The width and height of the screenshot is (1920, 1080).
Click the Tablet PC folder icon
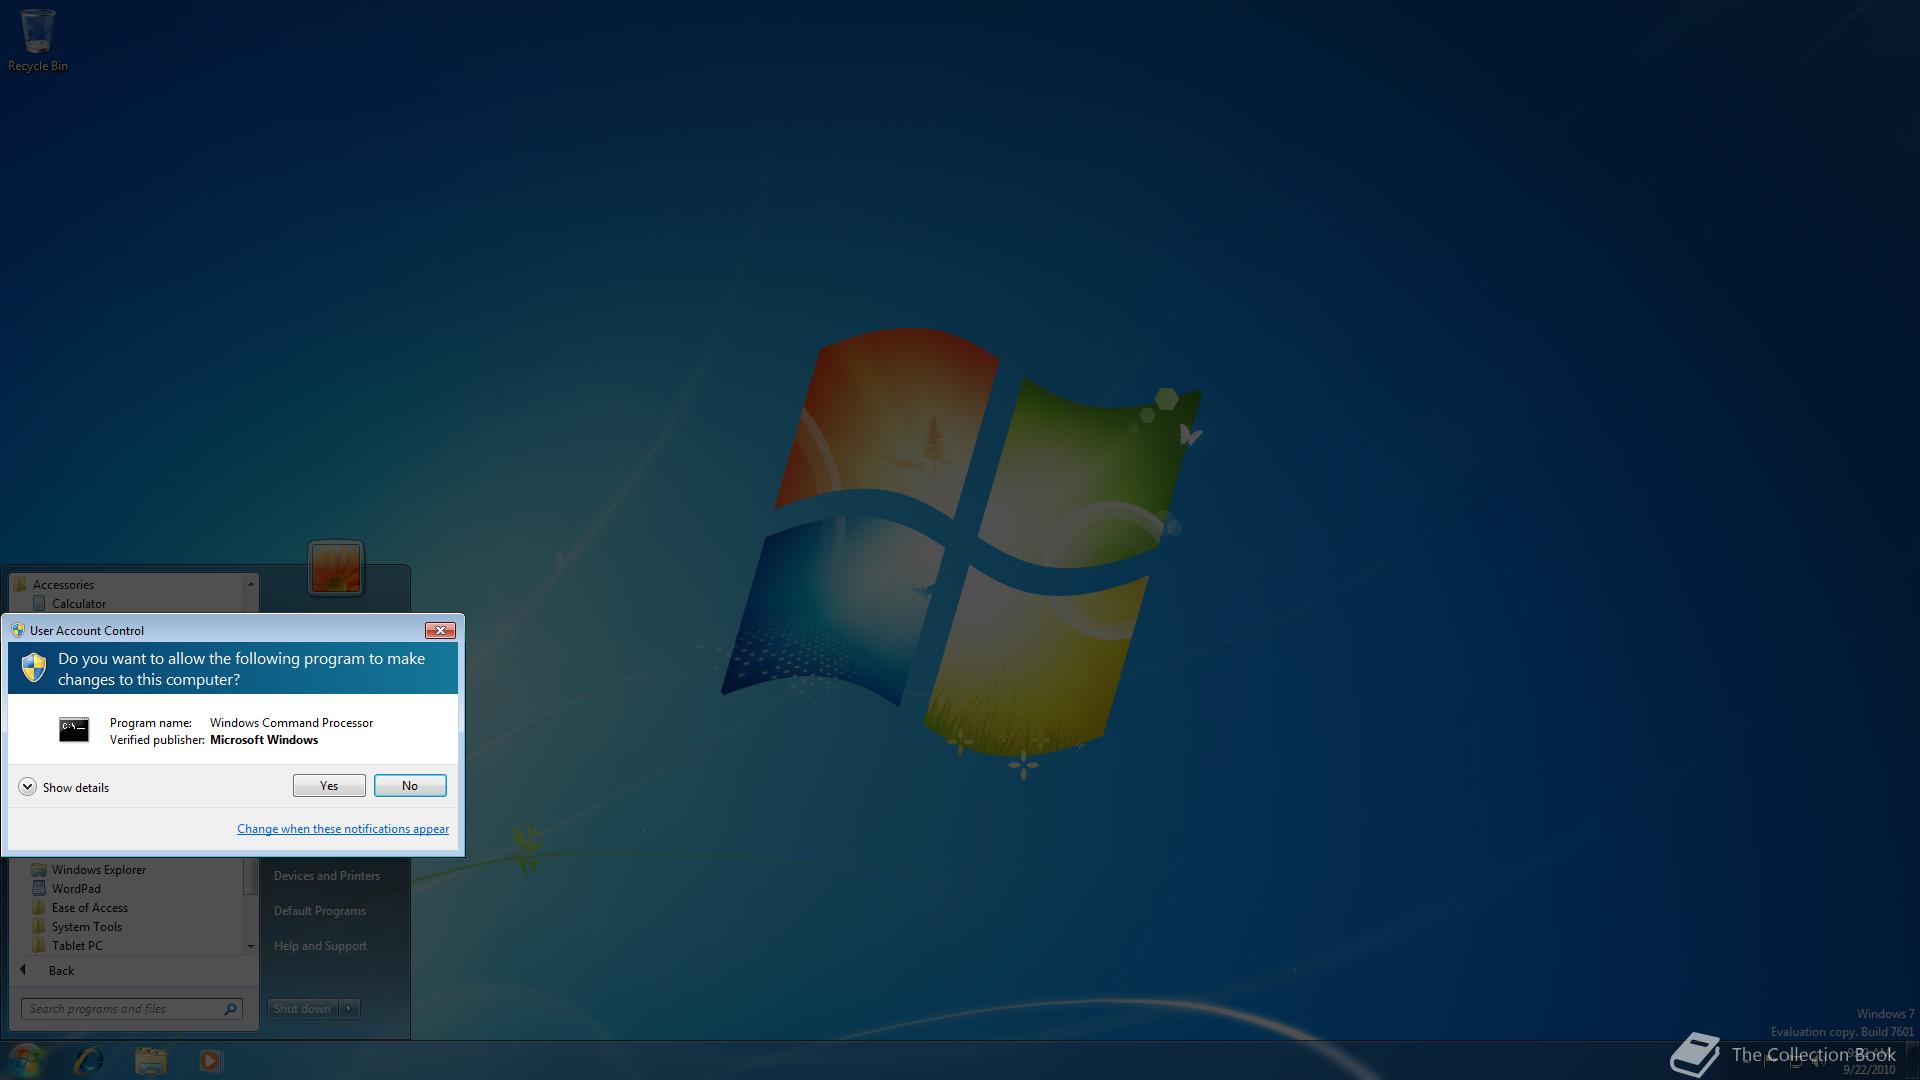(x=39, y=946)
